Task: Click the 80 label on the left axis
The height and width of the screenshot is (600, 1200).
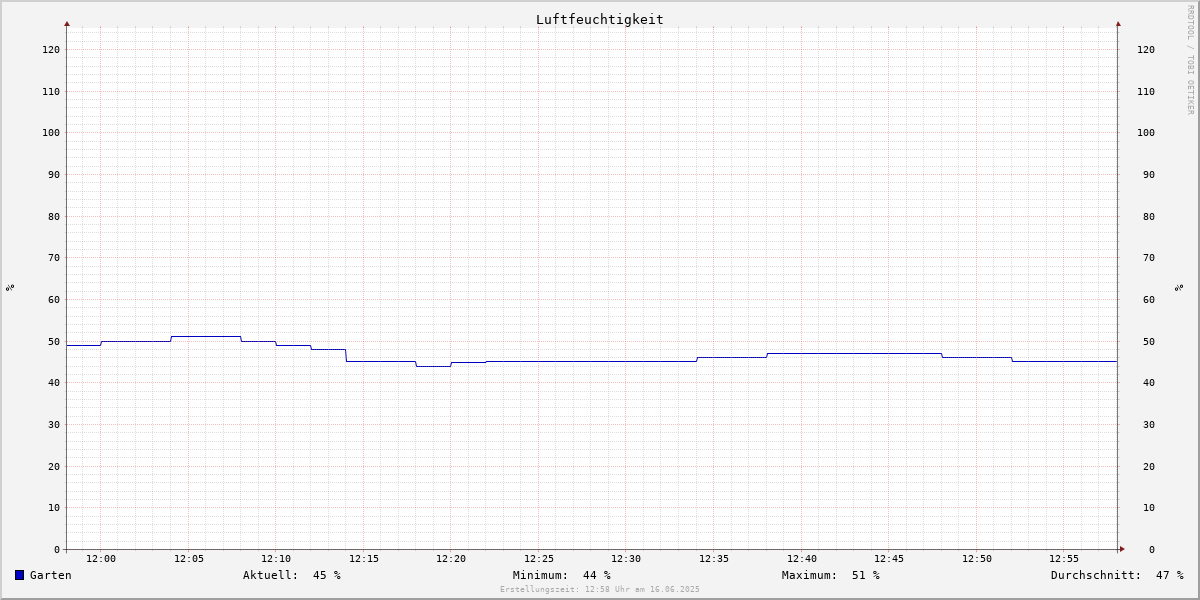Action: (54, 216)
